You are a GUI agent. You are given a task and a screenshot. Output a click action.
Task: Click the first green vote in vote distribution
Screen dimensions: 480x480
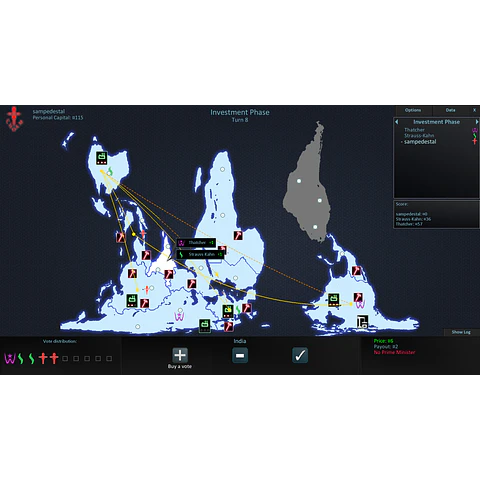(x=21, y=359)
